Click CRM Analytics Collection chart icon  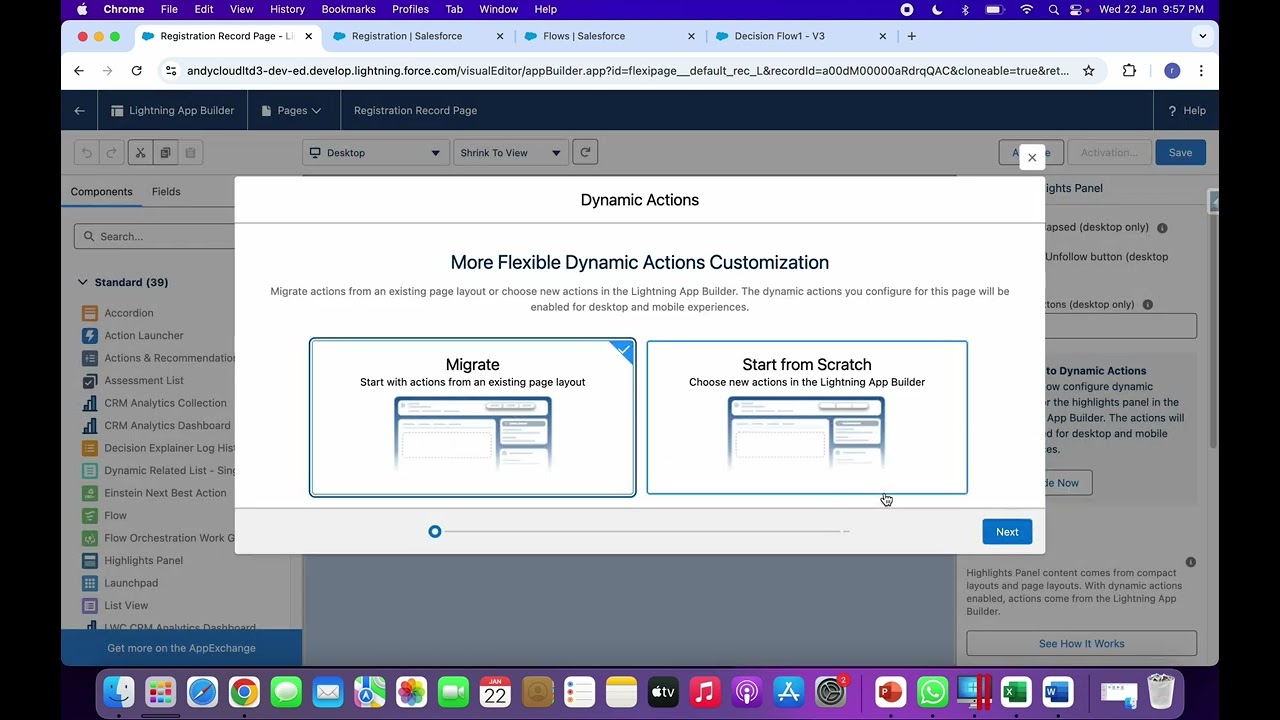(89, 403)
